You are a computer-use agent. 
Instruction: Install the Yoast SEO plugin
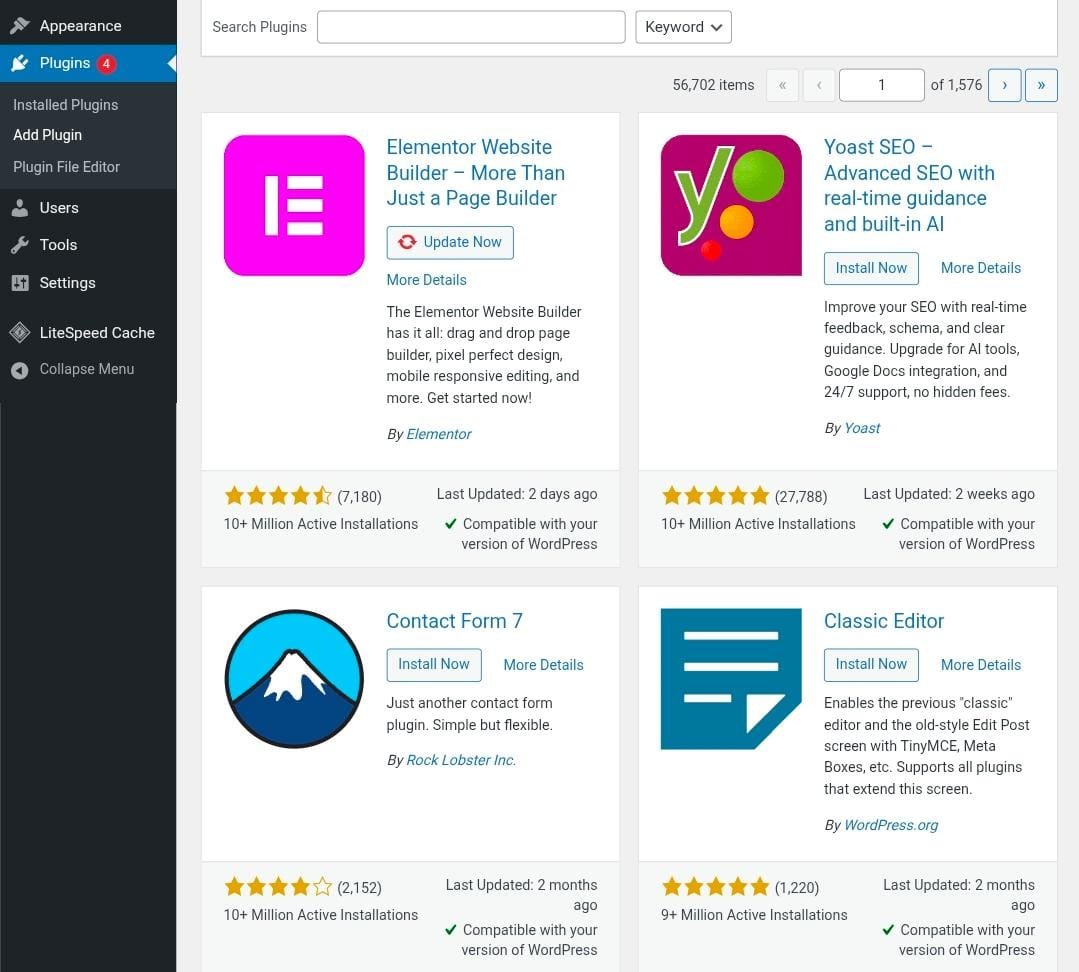pyautogui.click(x=871, y=268)
